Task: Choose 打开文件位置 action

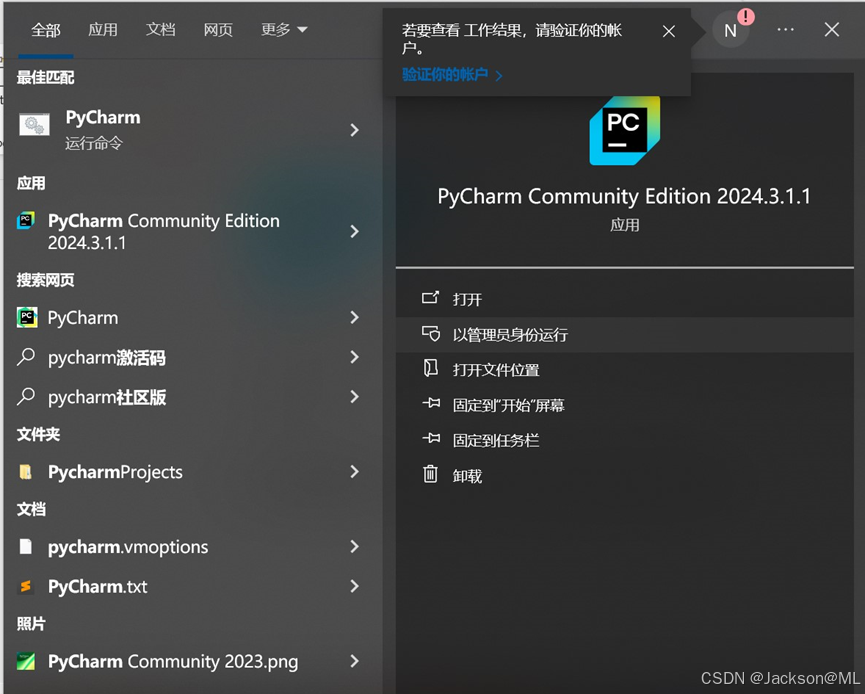Action: click(624, 370)
